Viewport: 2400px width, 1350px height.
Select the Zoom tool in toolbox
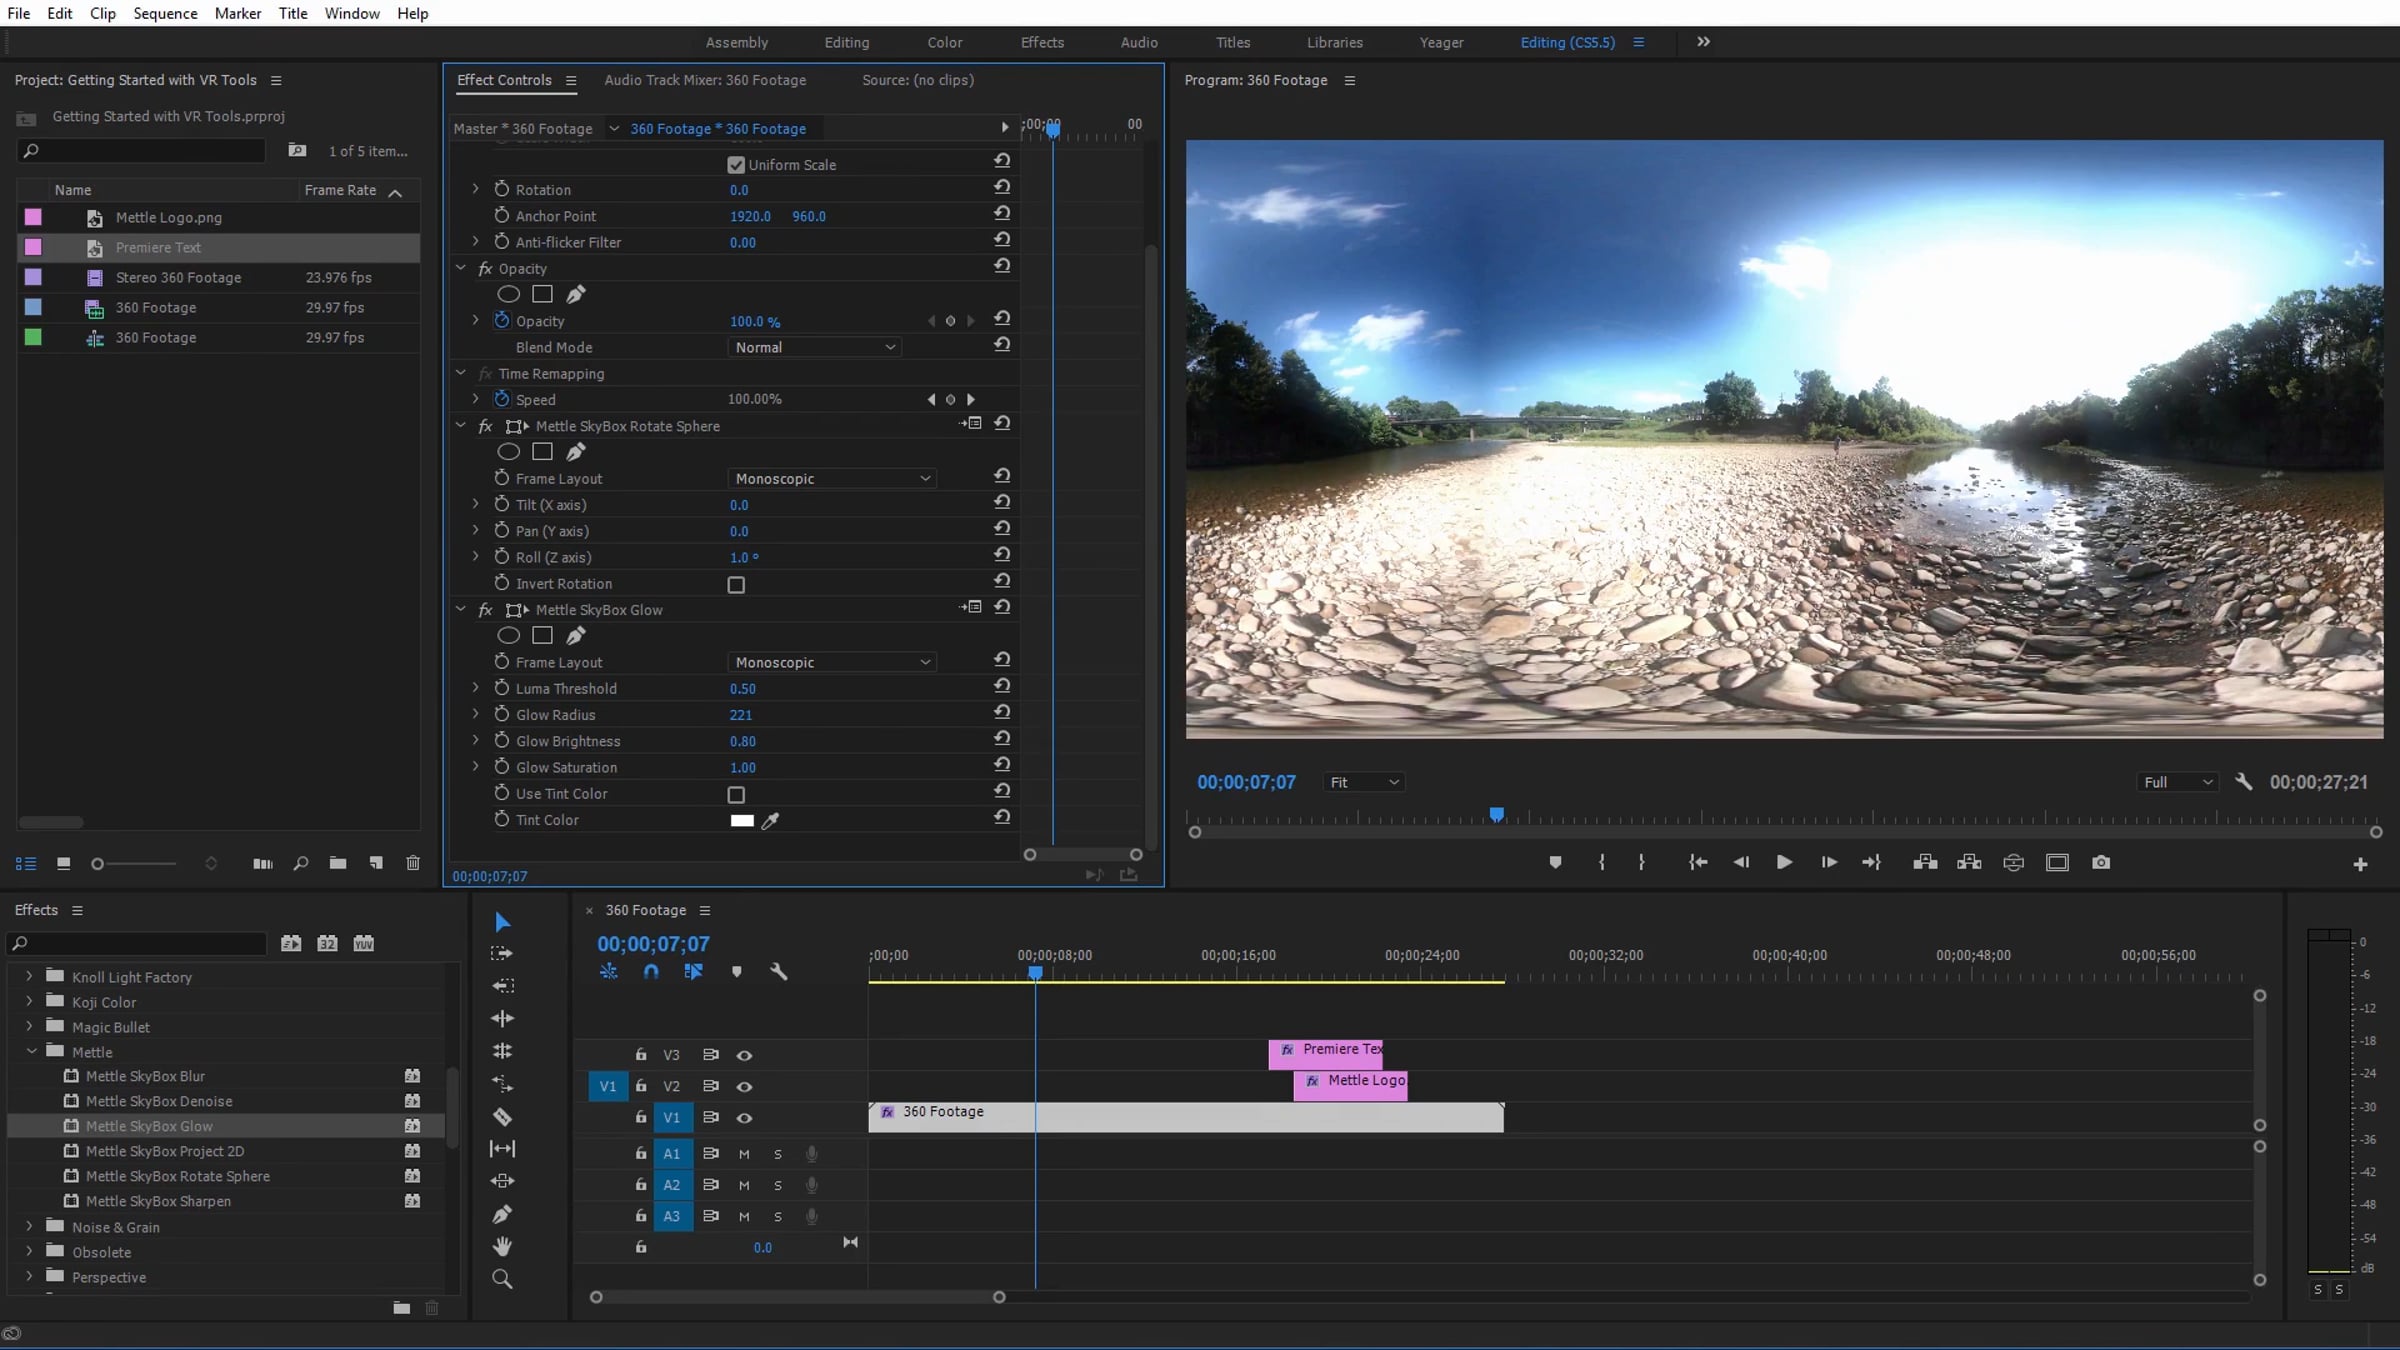point(502,1279)
